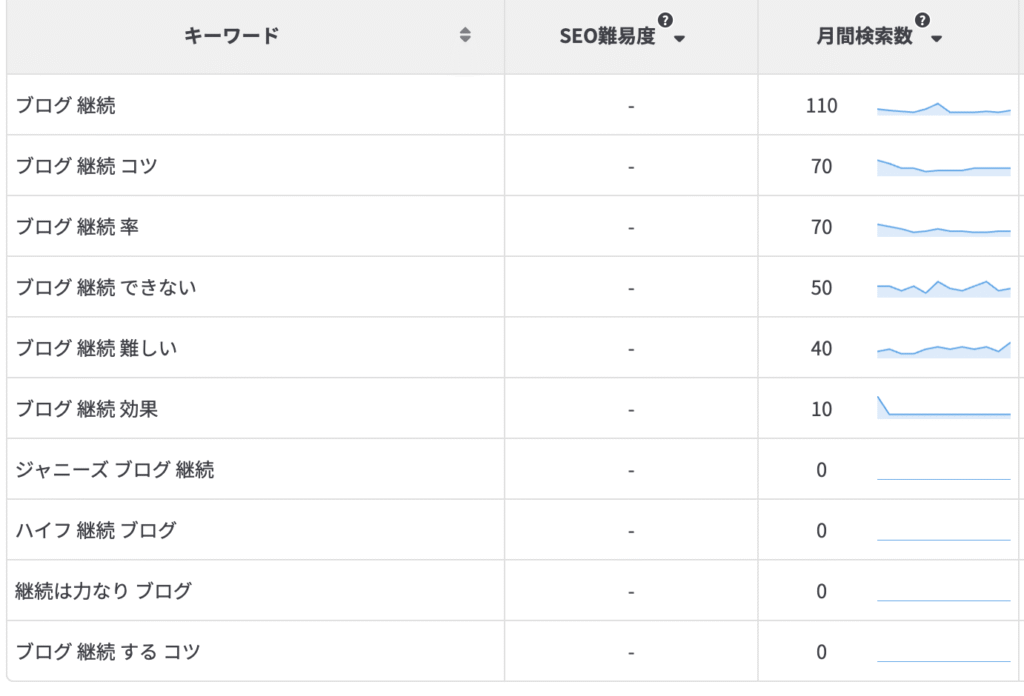Sort keywords using the キーワード sort arrows
The width and height of the screenshot is (1024, 696).
pyautogui.click(x=465, y=35)
